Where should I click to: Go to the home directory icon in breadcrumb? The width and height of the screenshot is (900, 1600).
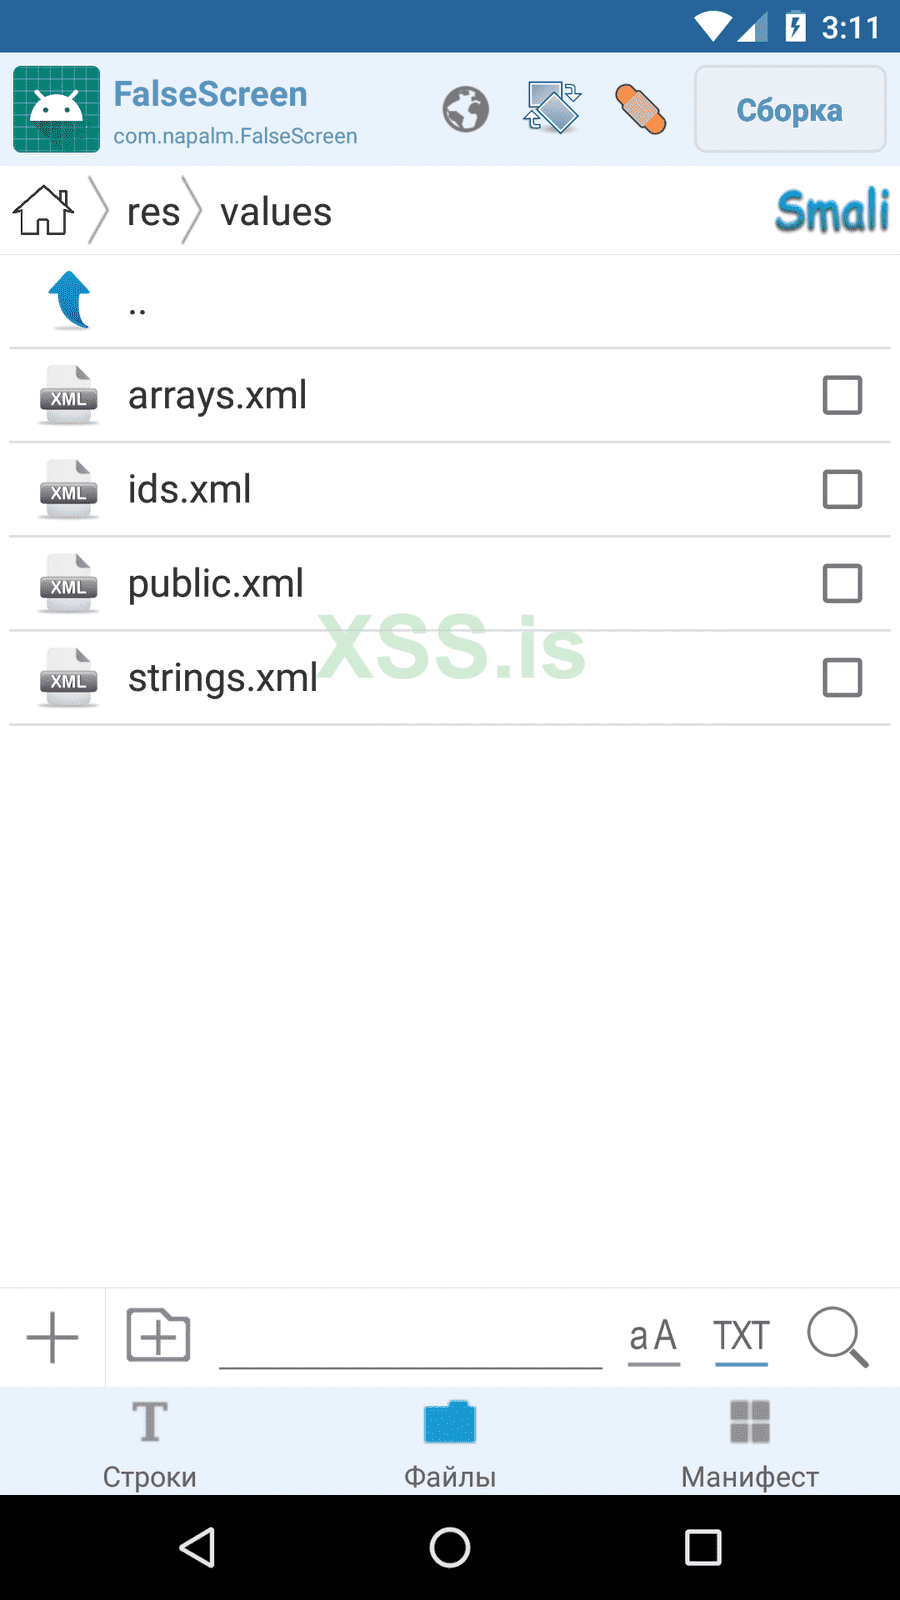pyautogui.click(x=42, y=210)
